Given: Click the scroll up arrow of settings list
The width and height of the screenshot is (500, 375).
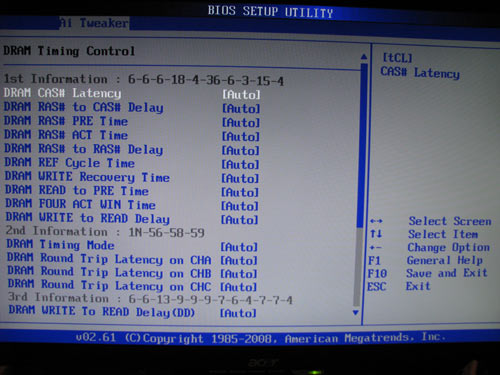Looking at the screenshot, I should 364,57.
